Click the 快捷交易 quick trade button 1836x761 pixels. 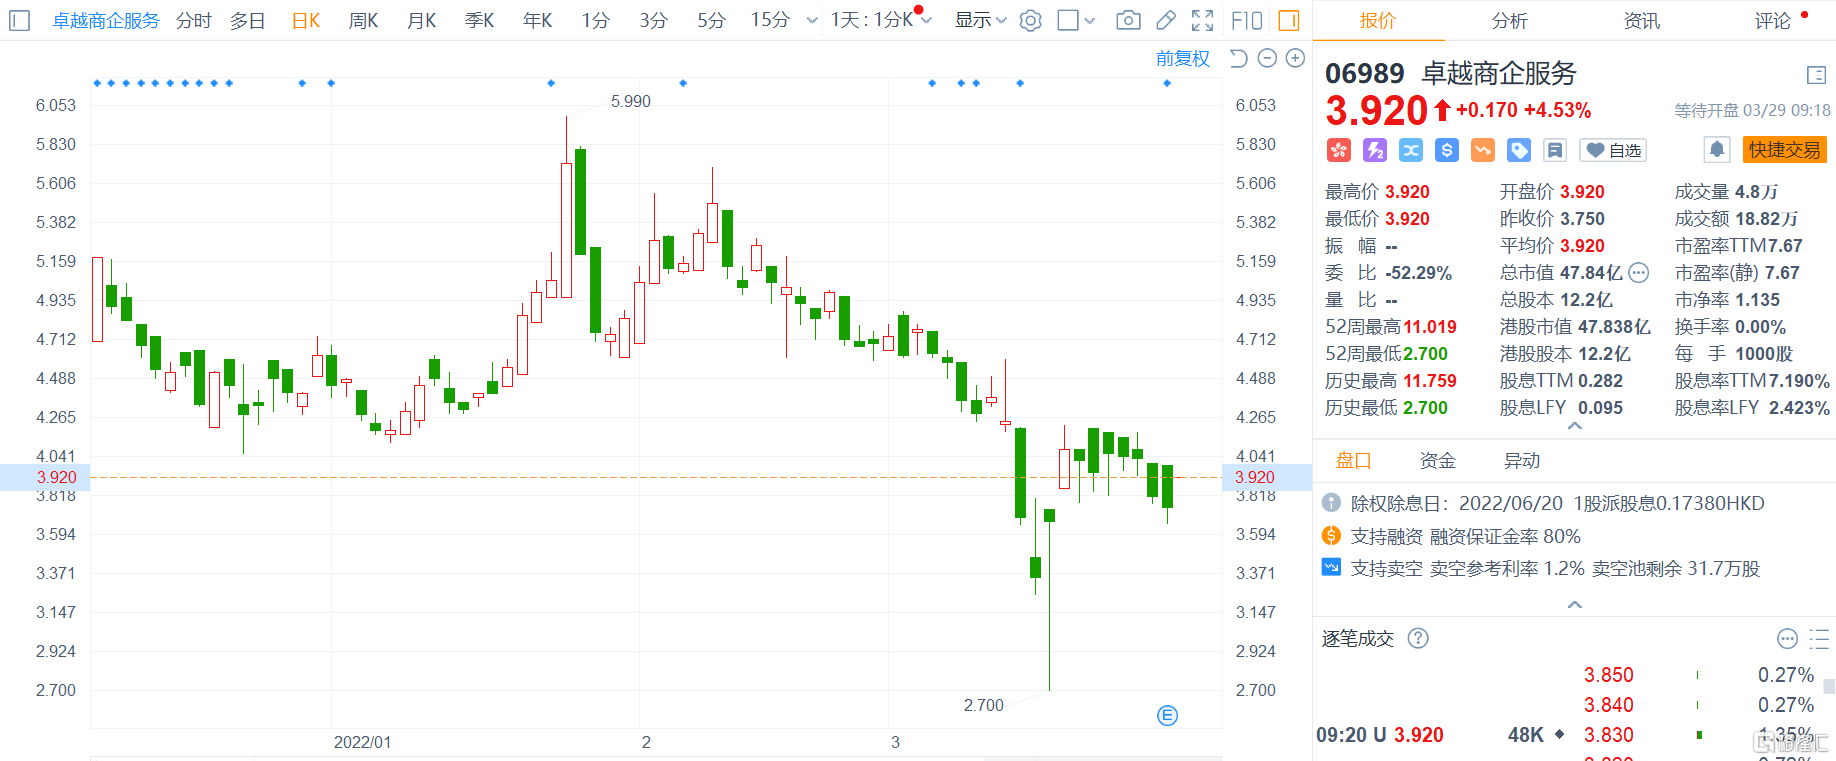point(1785,150)
